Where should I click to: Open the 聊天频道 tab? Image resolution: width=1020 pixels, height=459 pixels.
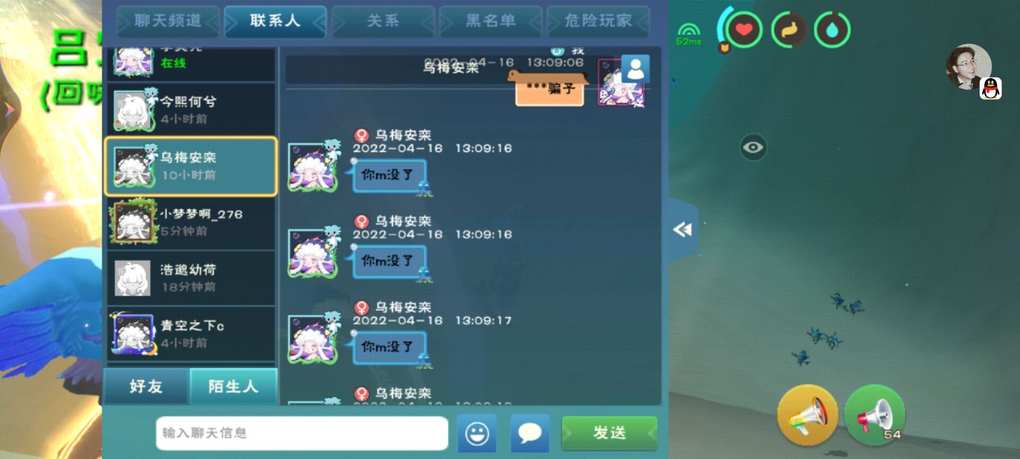pyautogui.click(x=168, y=21)
